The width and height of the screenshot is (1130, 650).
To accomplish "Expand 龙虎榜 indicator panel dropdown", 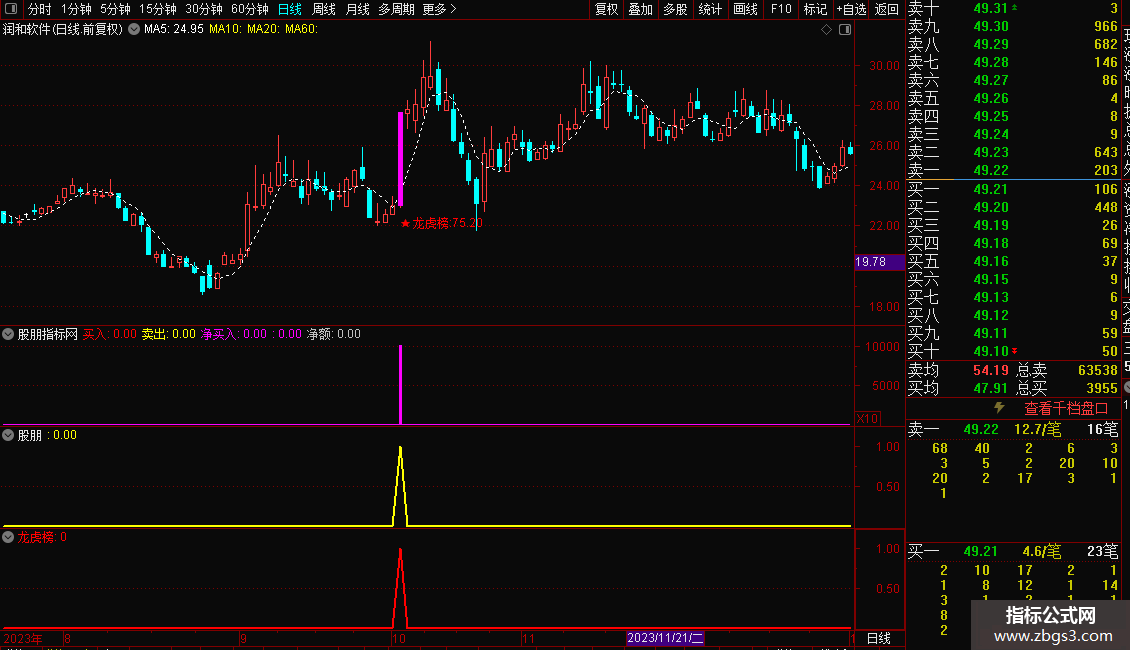I will (x=8, y=537).
